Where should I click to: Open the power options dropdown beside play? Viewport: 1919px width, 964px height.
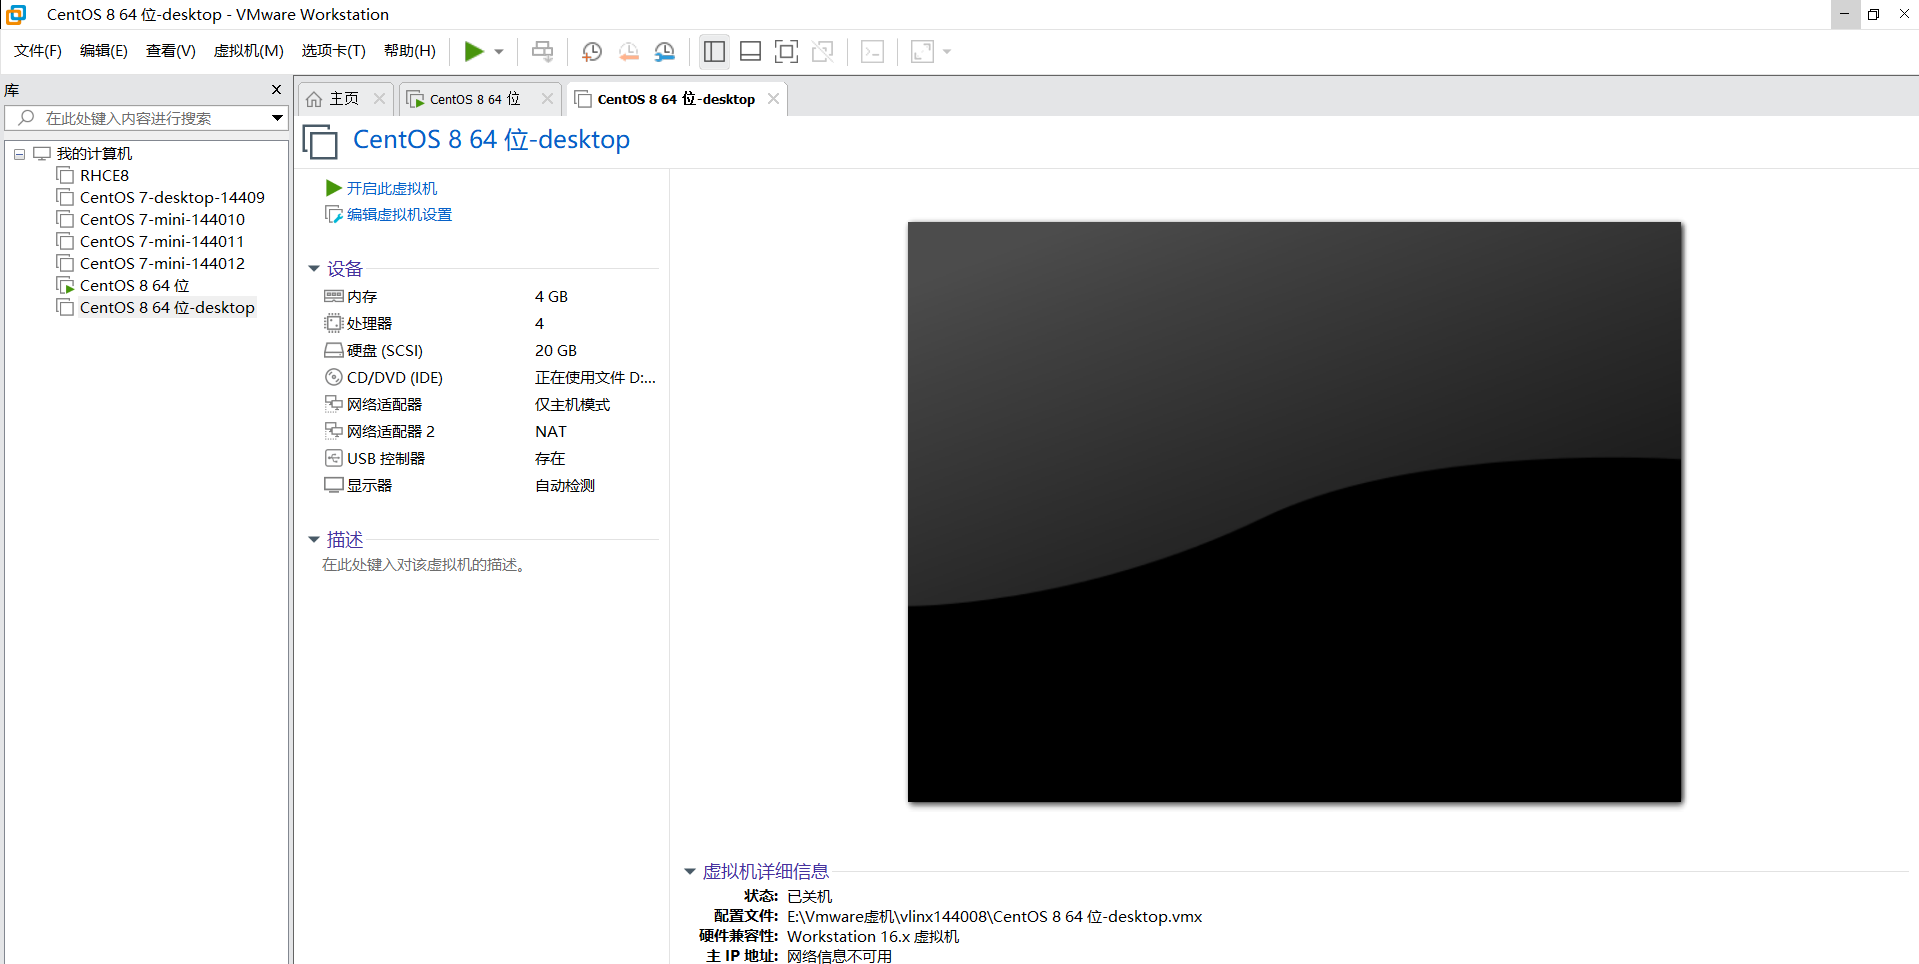tap(497, 51)
